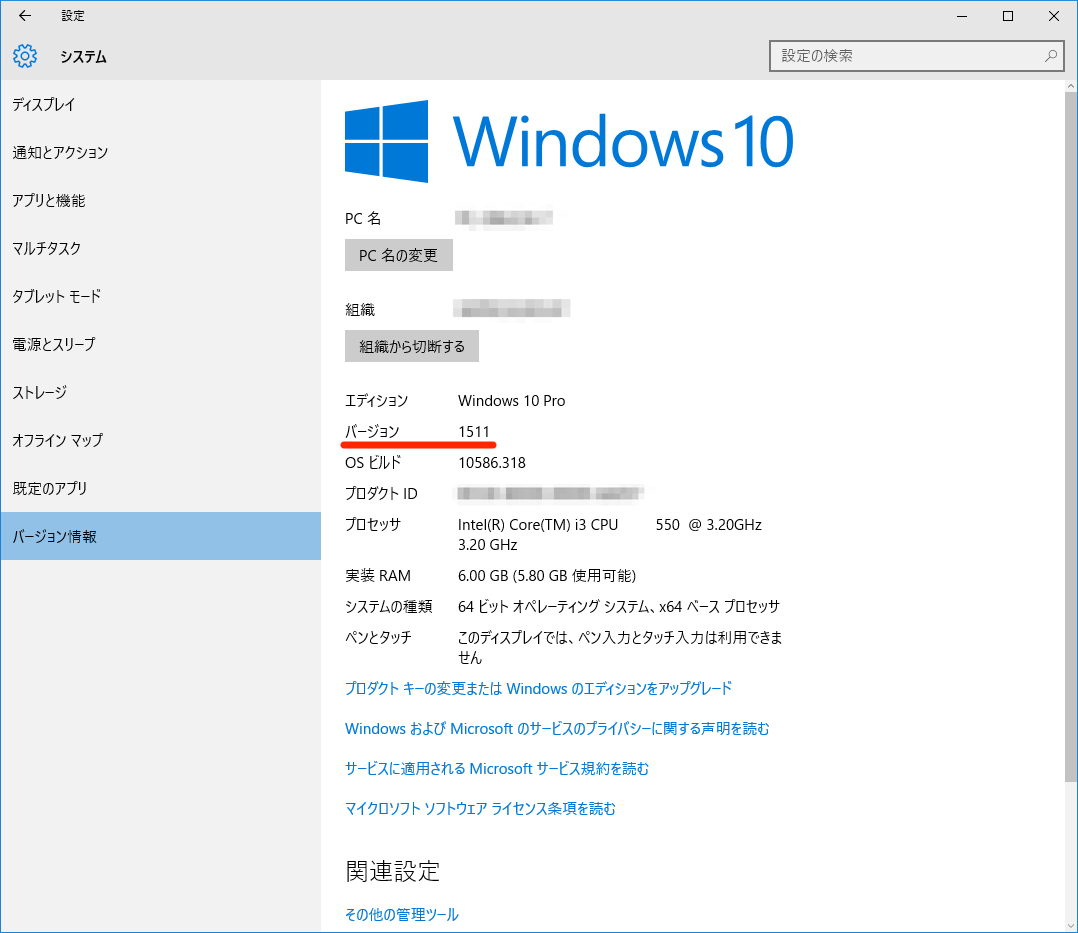The width and height of the screenshot is (1078, 933).
Task: Click the System settings gear icon
Action: [25, 56]
